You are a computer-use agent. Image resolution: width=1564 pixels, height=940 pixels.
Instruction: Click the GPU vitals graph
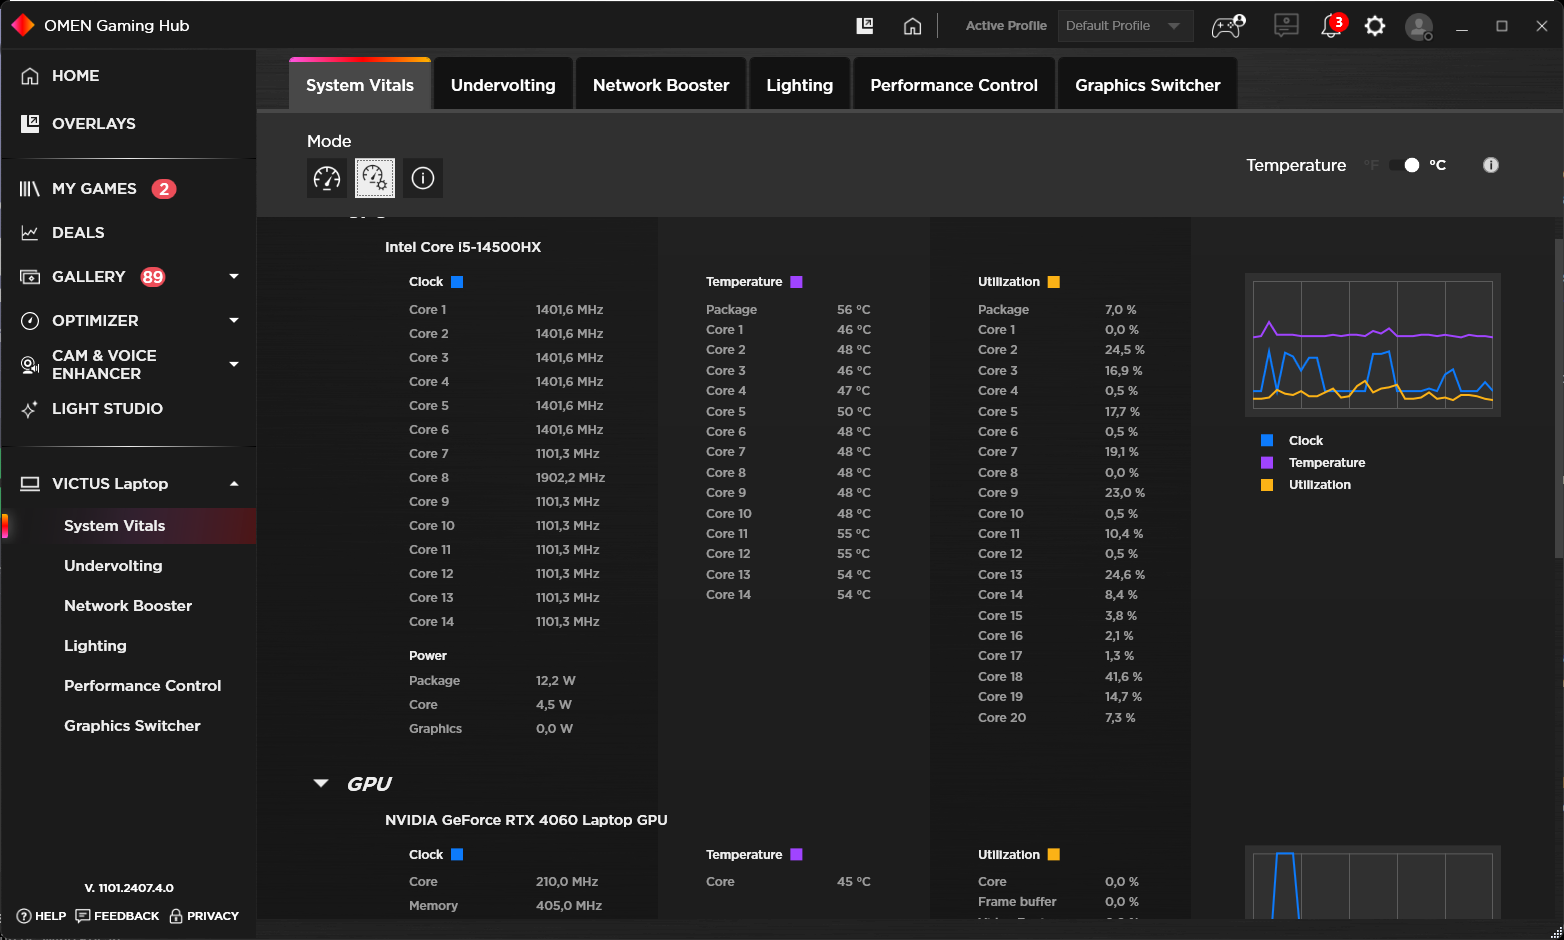[x=1373, y=882]
